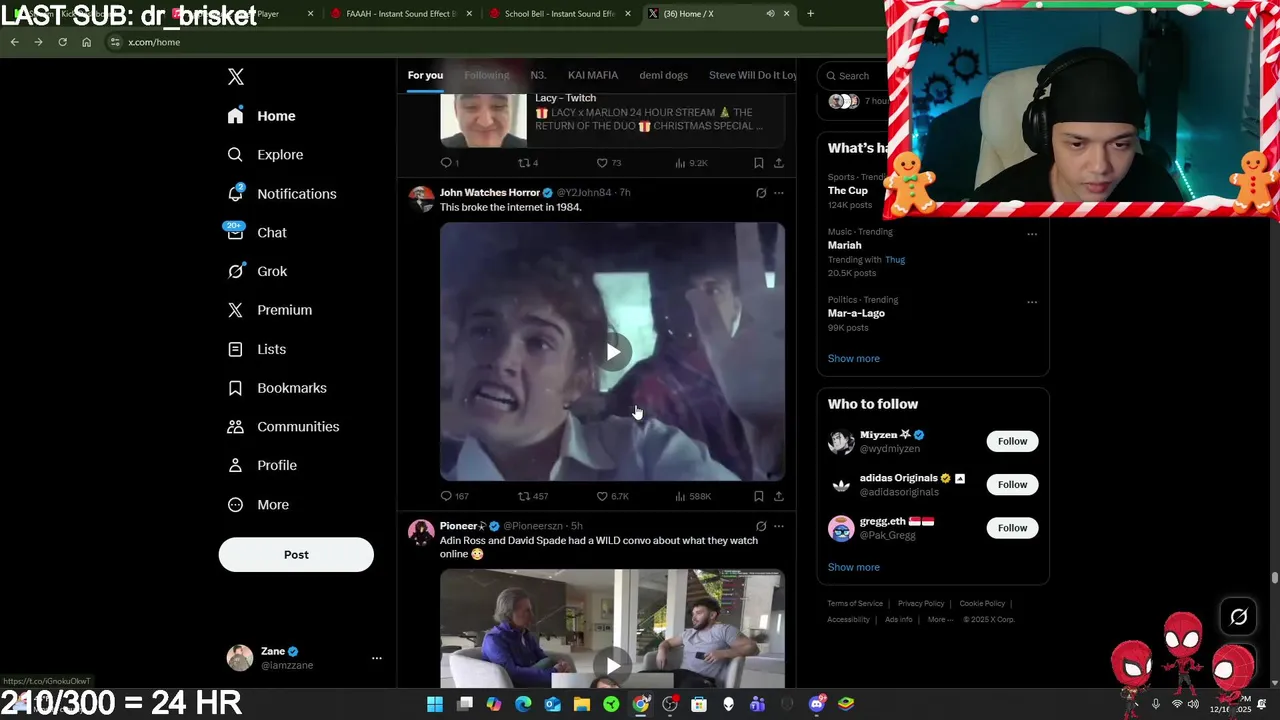Viewport: 1280px width, 720px height.
Task: Open the Profile page
Action: tap(262, 466)
